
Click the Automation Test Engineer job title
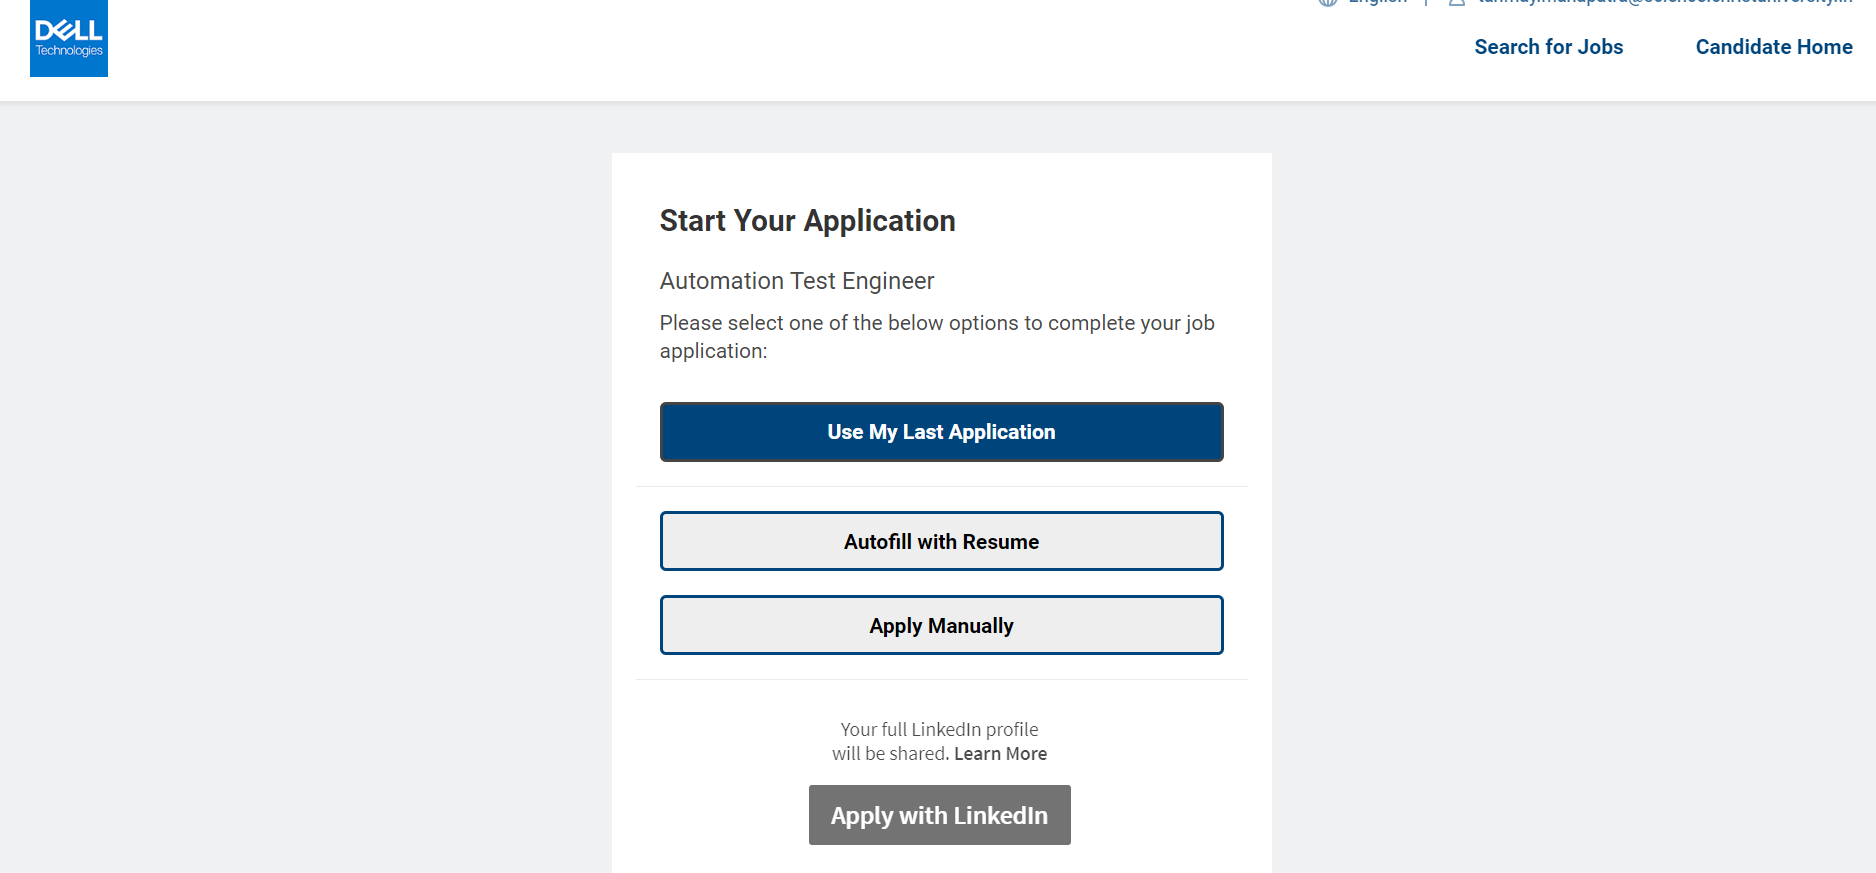click(797, 281)
